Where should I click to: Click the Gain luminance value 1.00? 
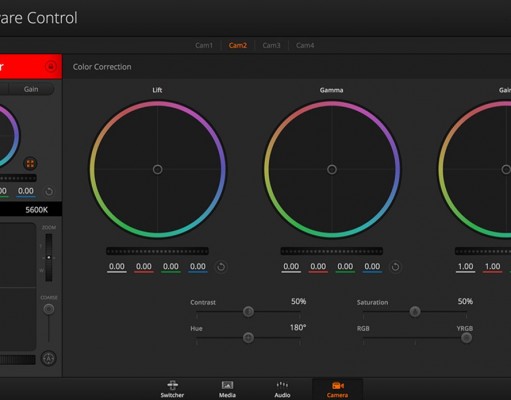[x=465, y=267]
